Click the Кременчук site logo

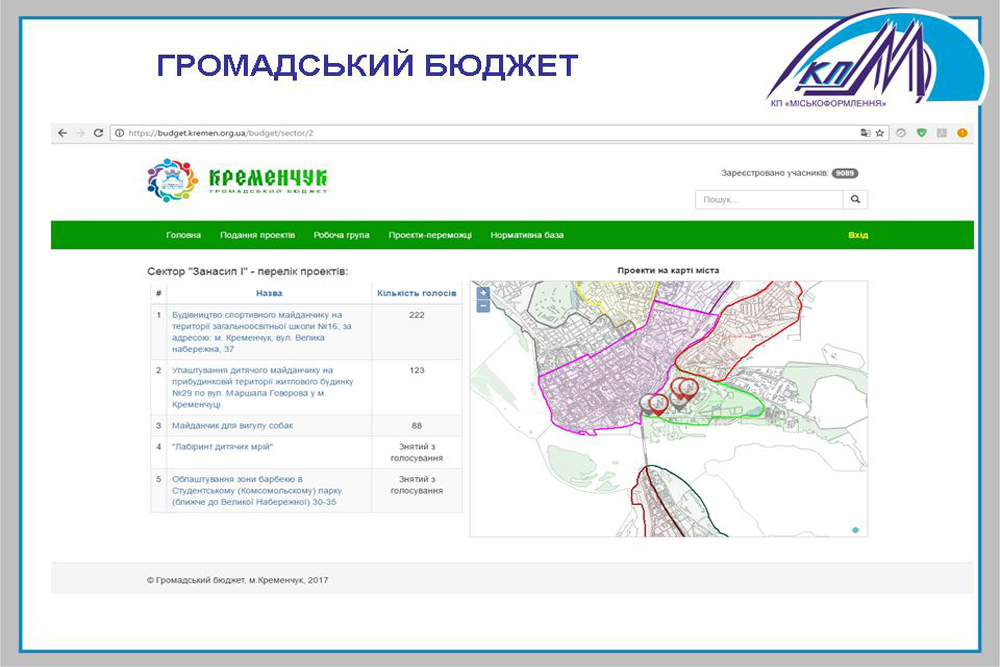click(x=237, y=180)
